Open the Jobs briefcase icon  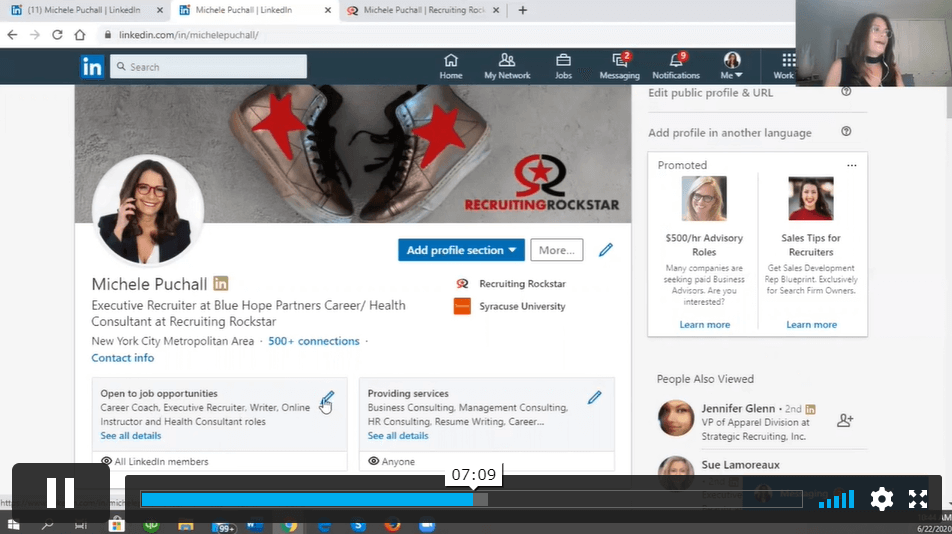tap(563, 61)
